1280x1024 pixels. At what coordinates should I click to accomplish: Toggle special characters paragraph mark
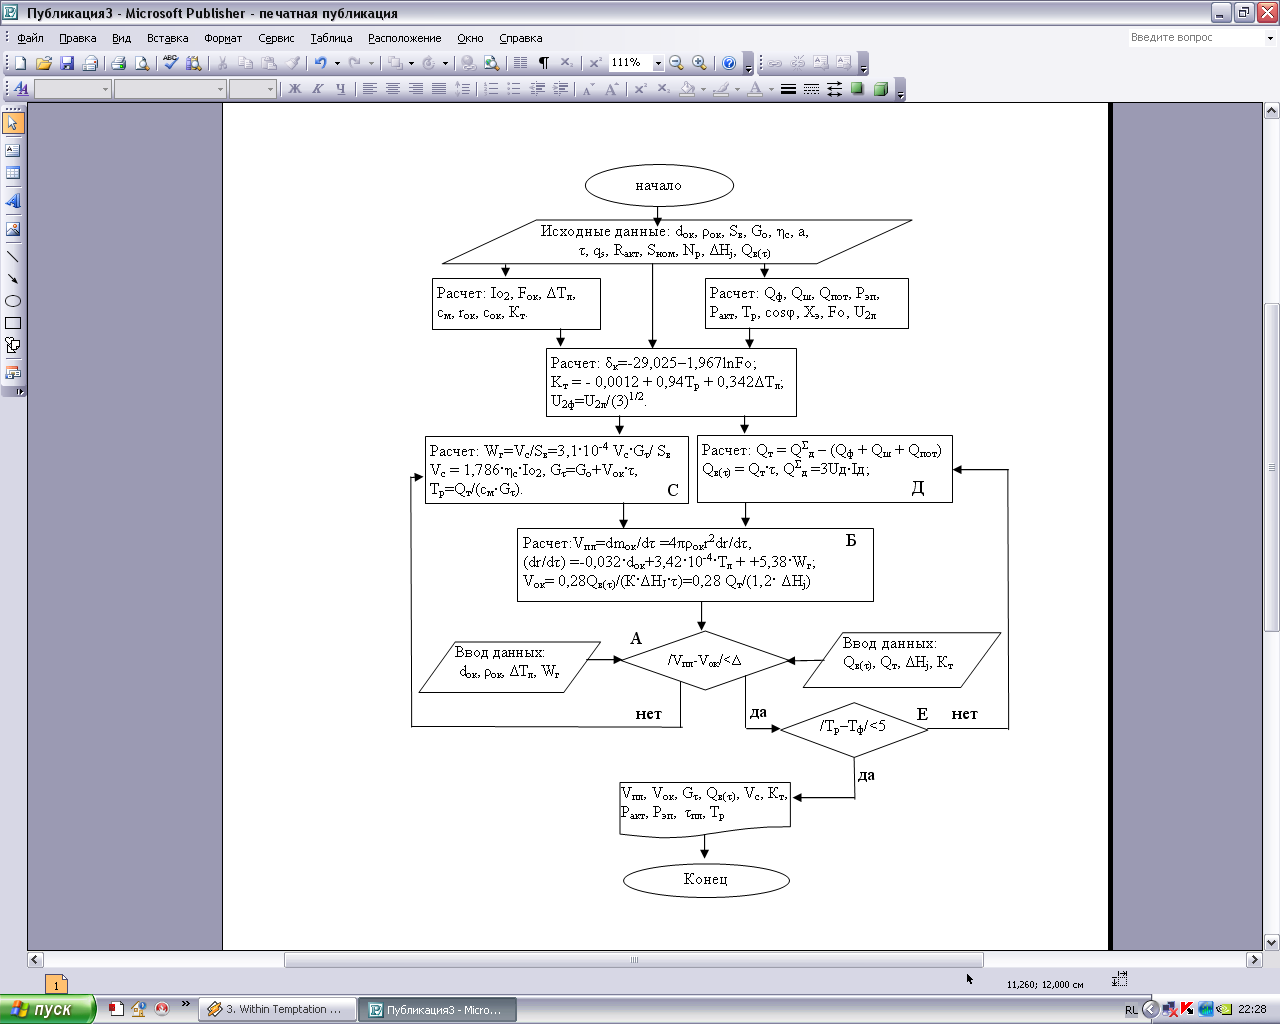tap(544, 63)
